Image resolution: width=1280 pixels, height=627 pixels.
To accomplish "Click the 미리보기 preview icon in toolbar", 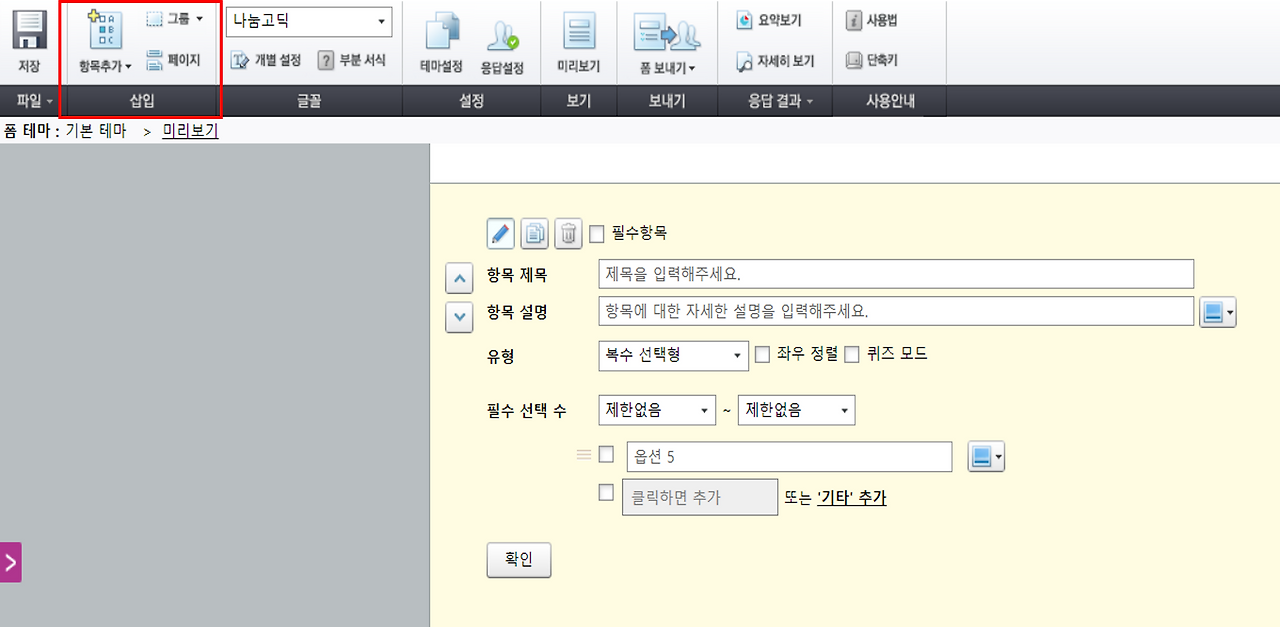I will pos(579,40).
